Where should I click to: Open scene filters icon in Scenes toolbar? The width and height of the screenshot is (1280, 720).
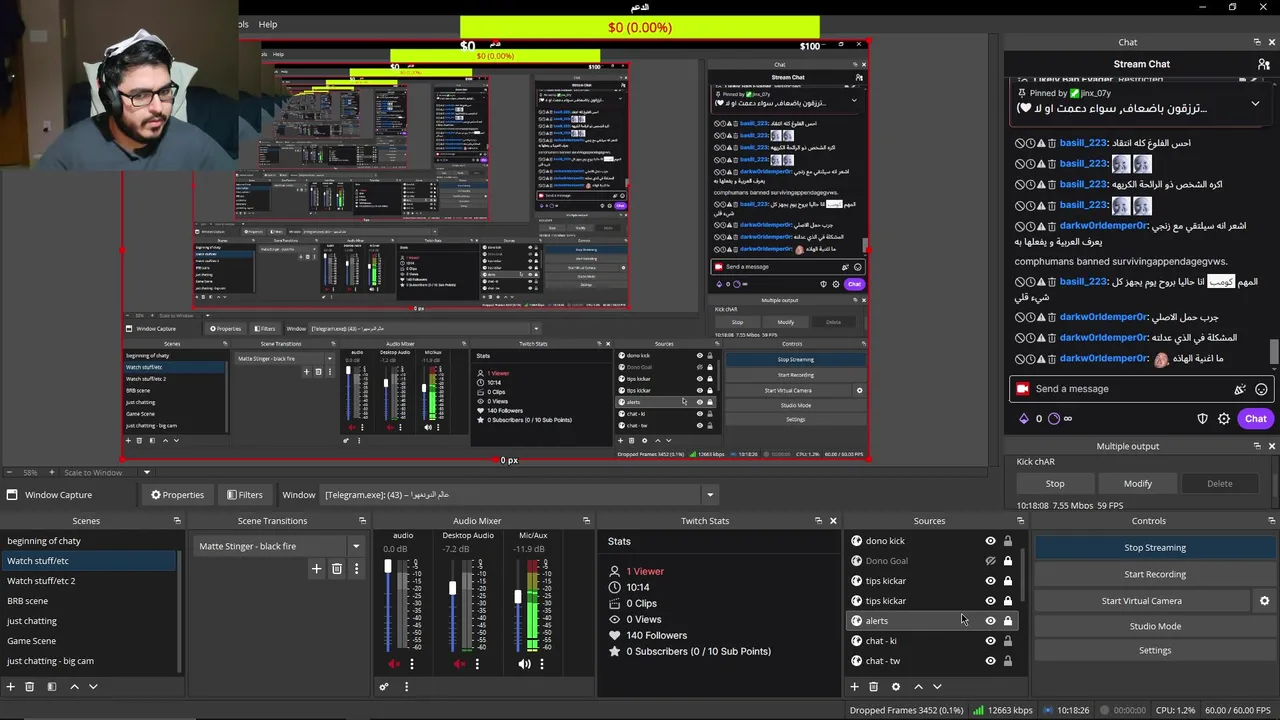(x=51, y=687)
